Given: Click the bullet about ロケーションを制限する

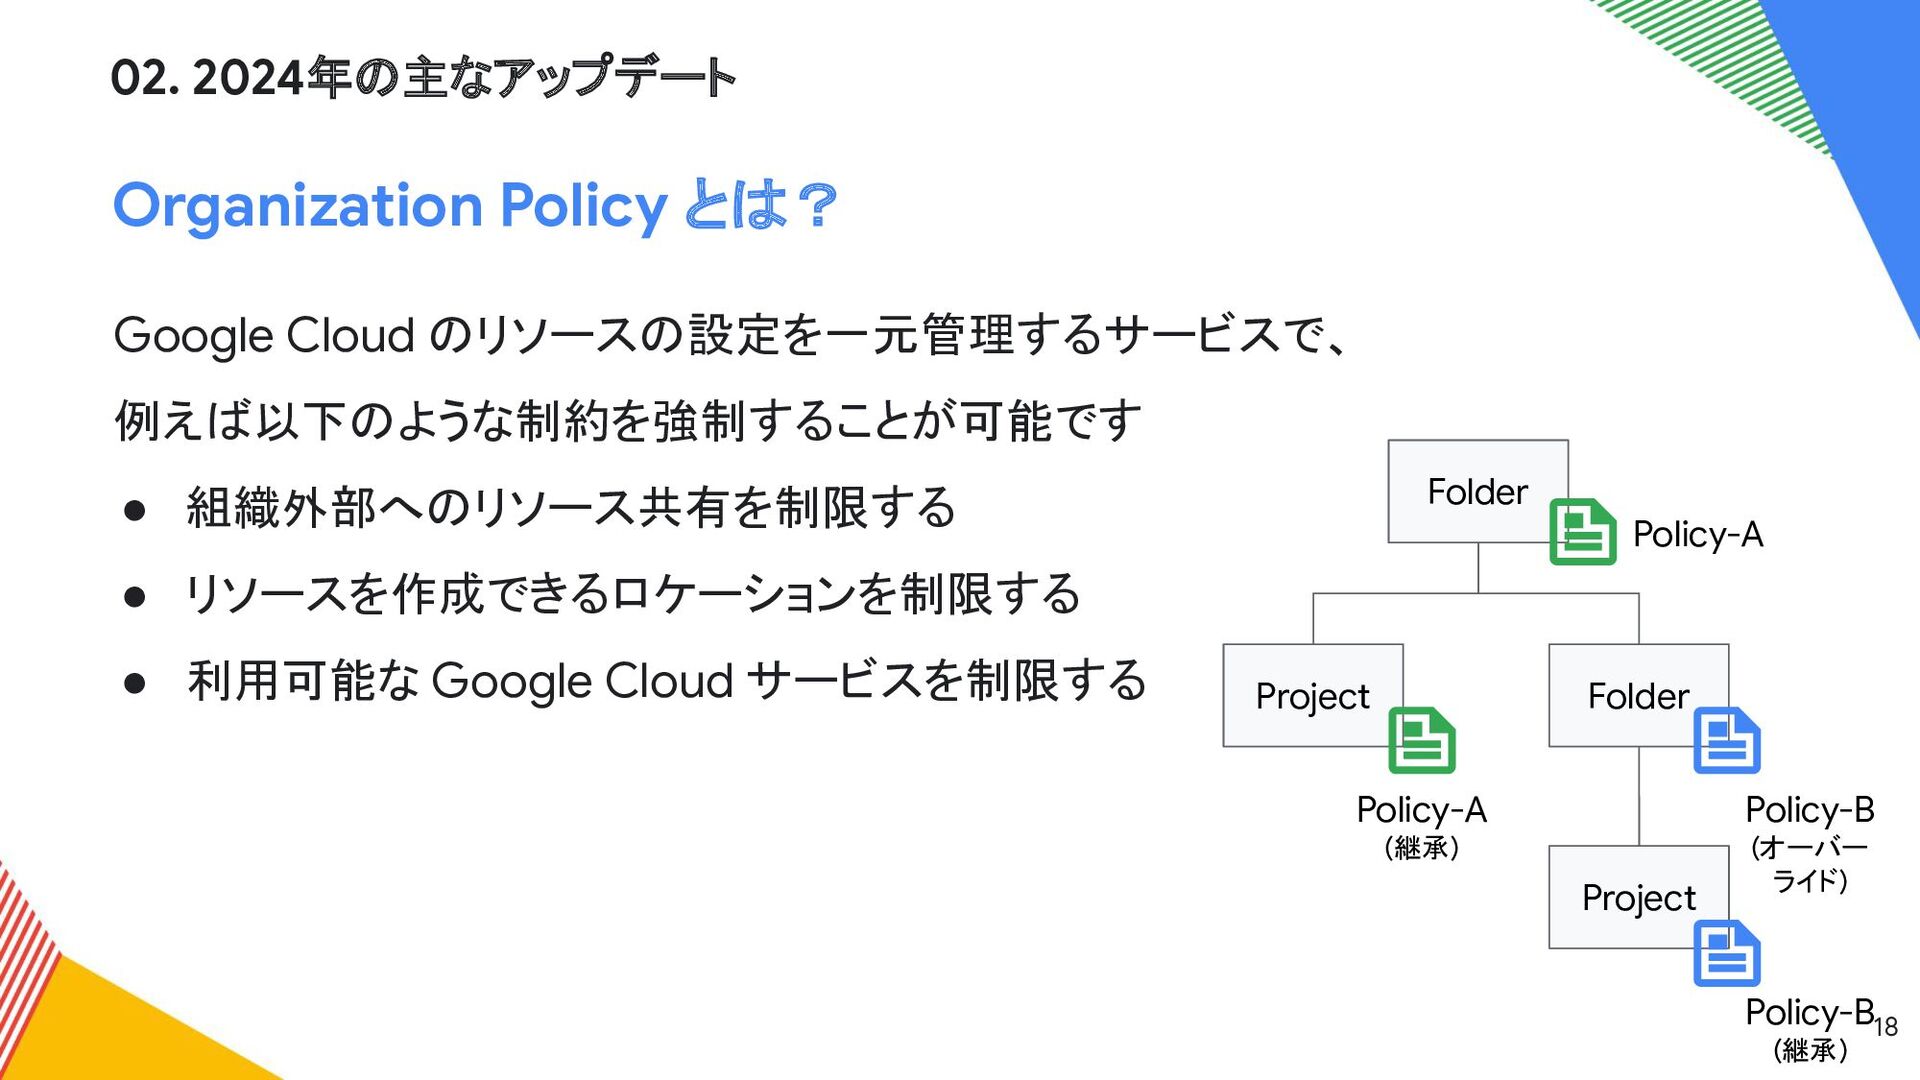Looking at the screenshot, I should coord(633,594).
